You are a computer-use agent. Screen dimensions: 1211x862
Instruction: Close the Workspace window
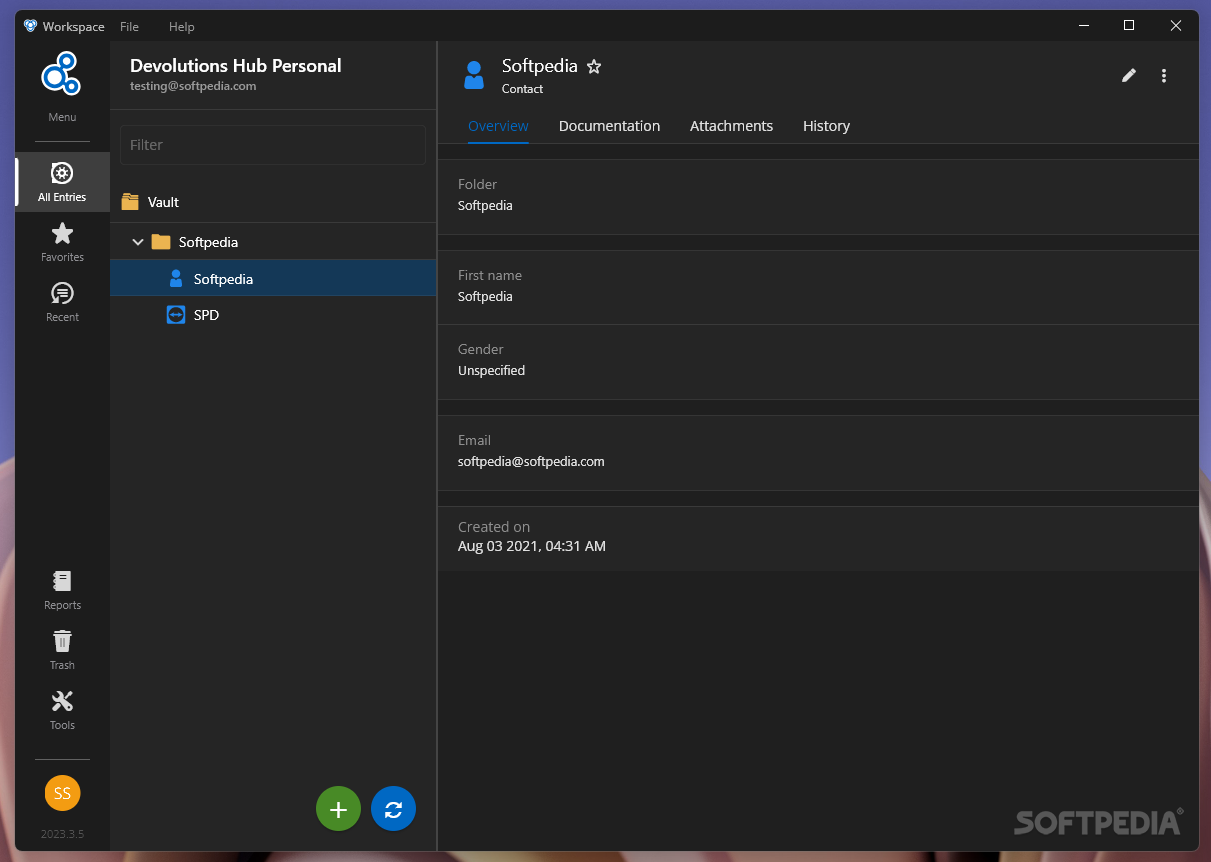pos(1176,26)
